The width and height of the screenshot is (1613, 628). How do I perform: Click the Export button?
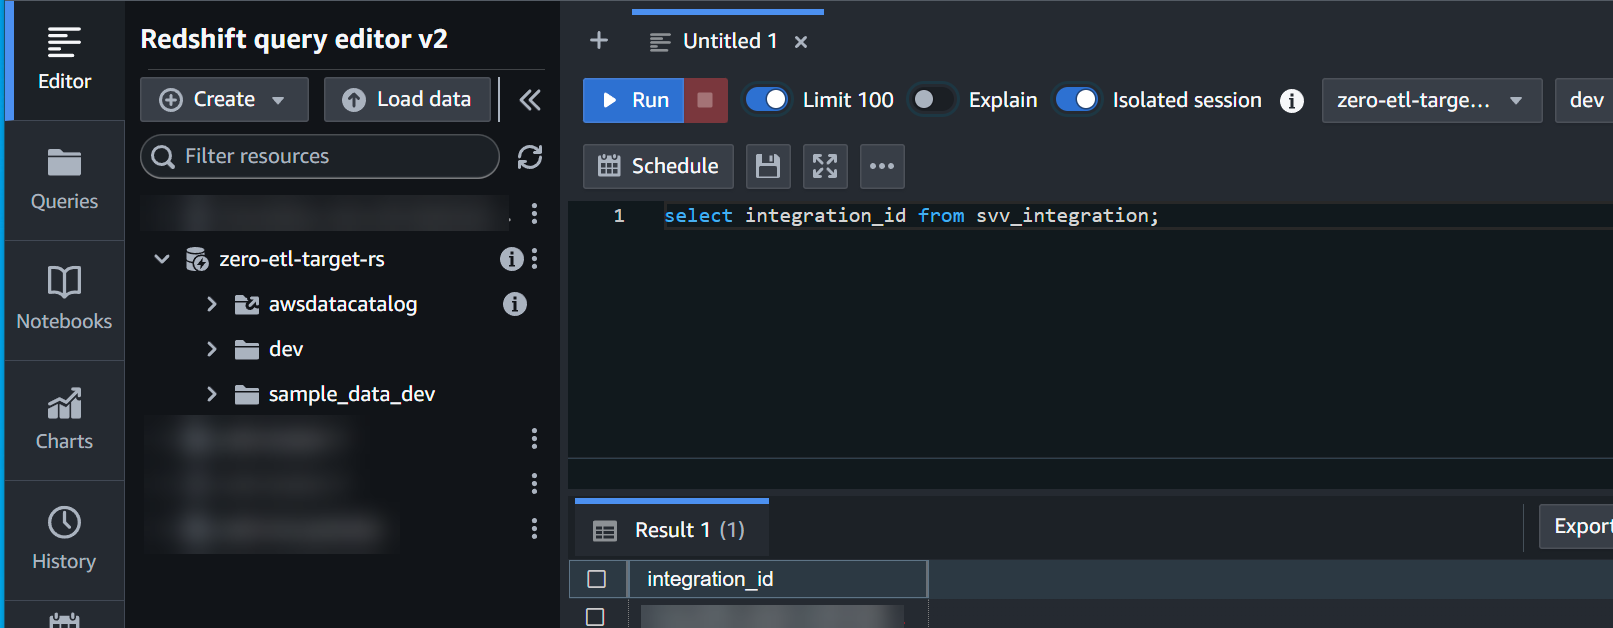pyautogui.click(x=1576, y=527)
